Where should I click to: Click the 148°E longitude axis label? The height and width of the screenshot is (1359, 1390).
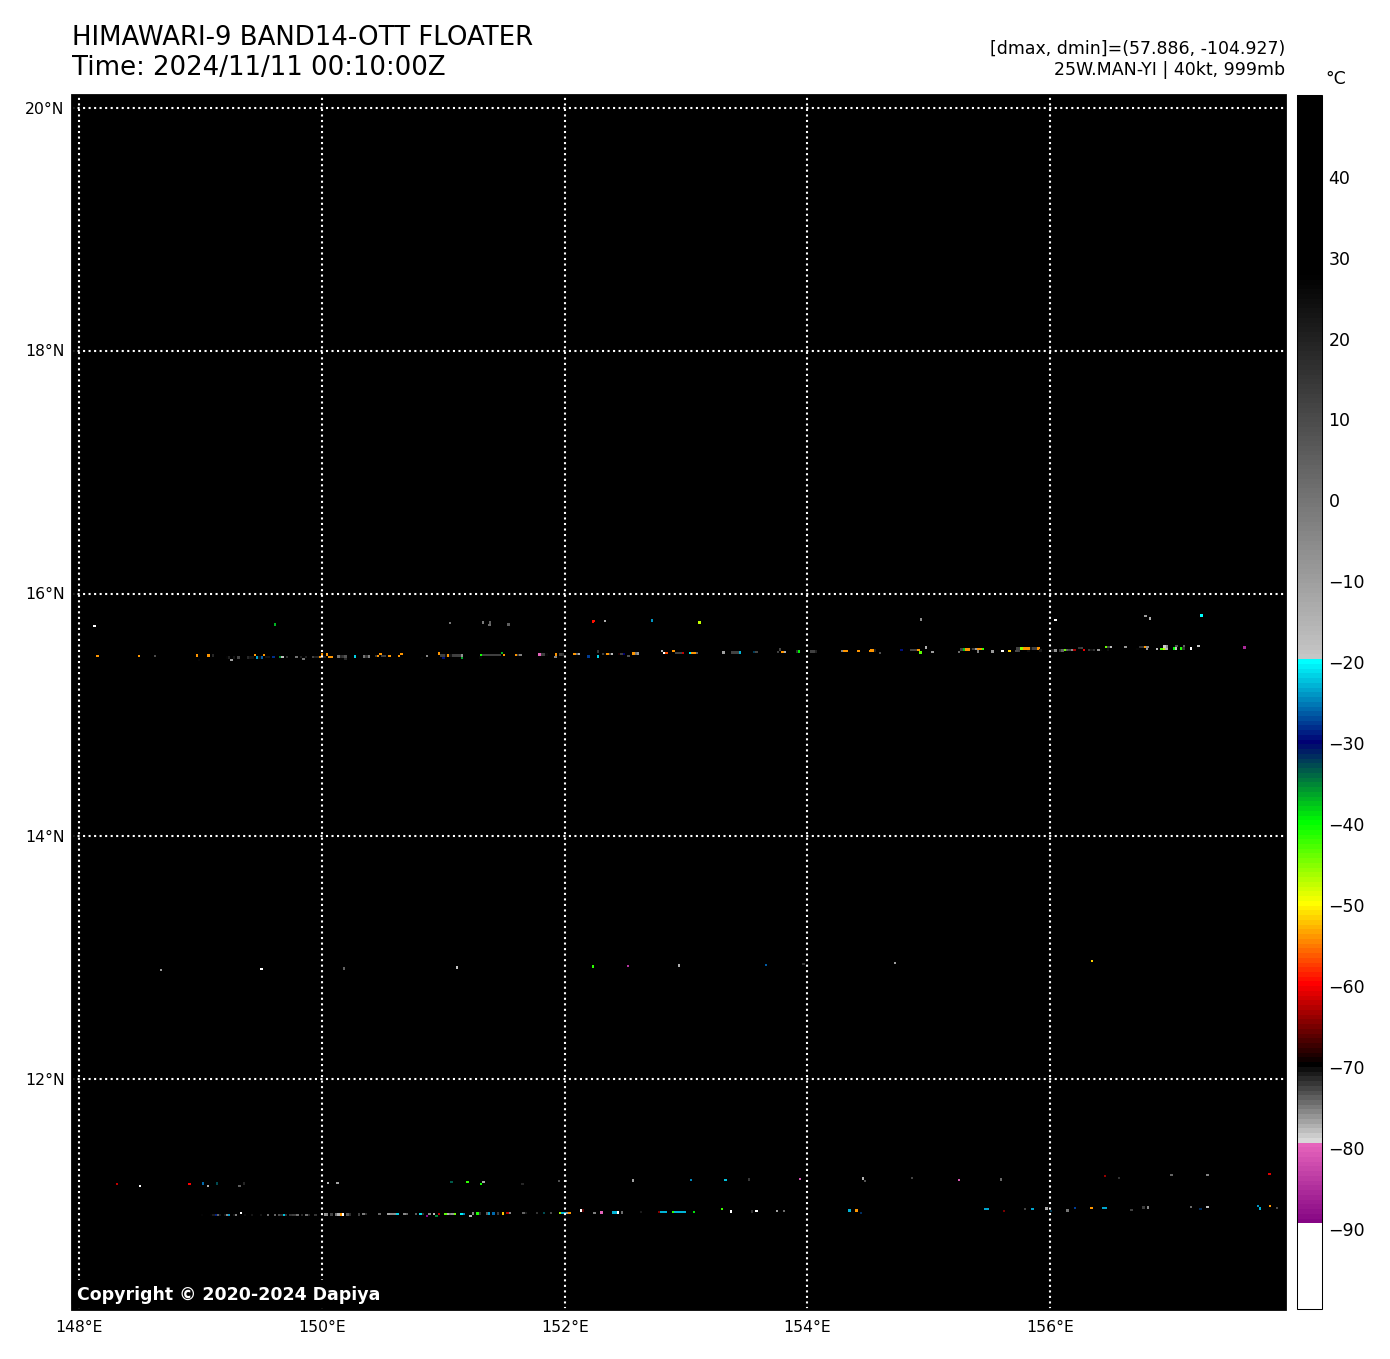(x=79, y=1327)
